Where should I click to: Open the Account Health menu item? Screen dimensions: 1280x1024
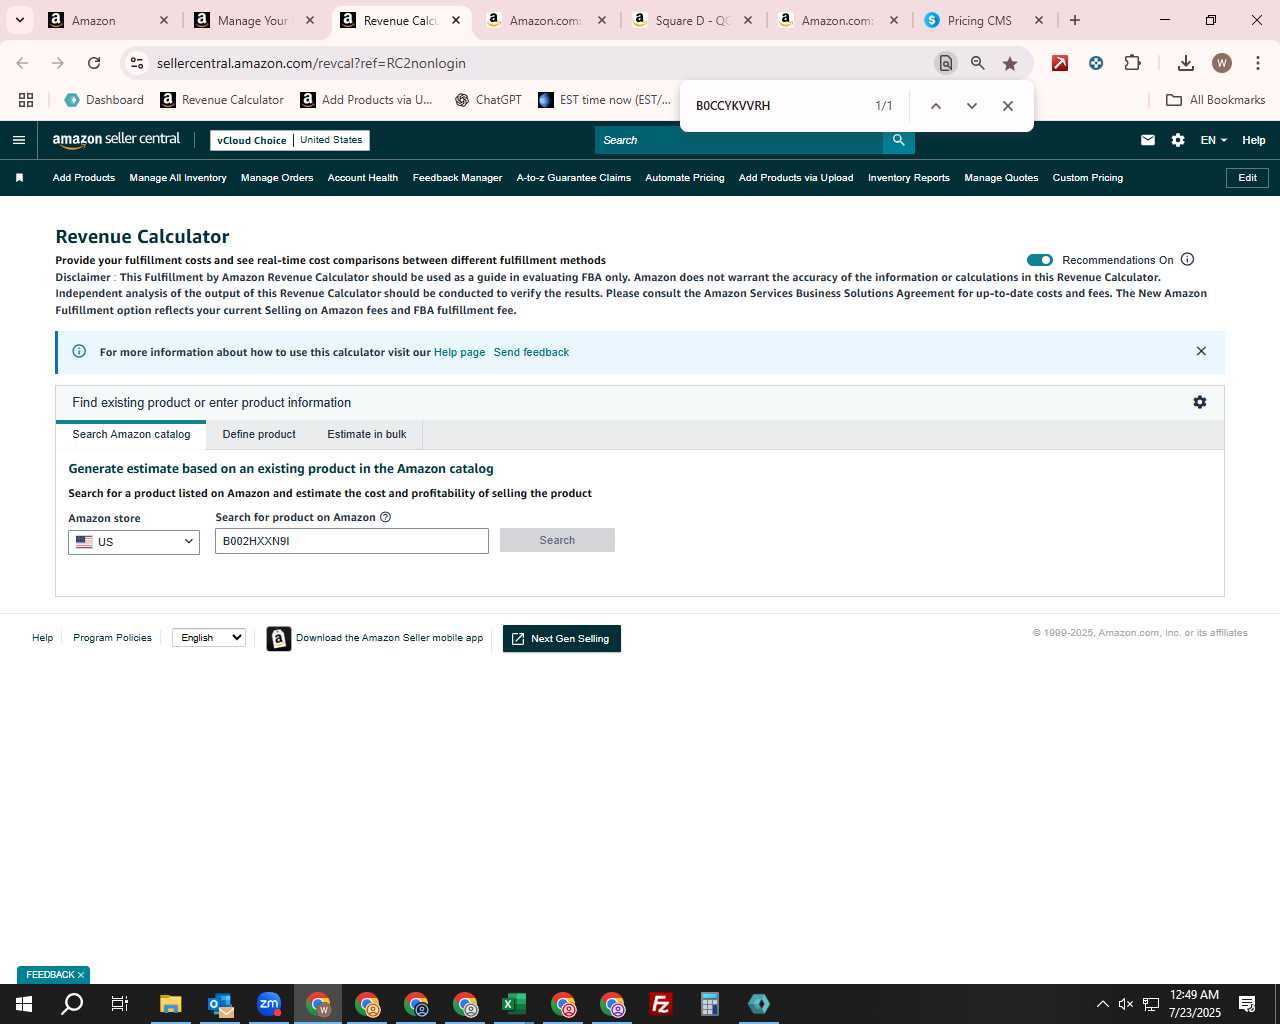click(x=363, y=178)
